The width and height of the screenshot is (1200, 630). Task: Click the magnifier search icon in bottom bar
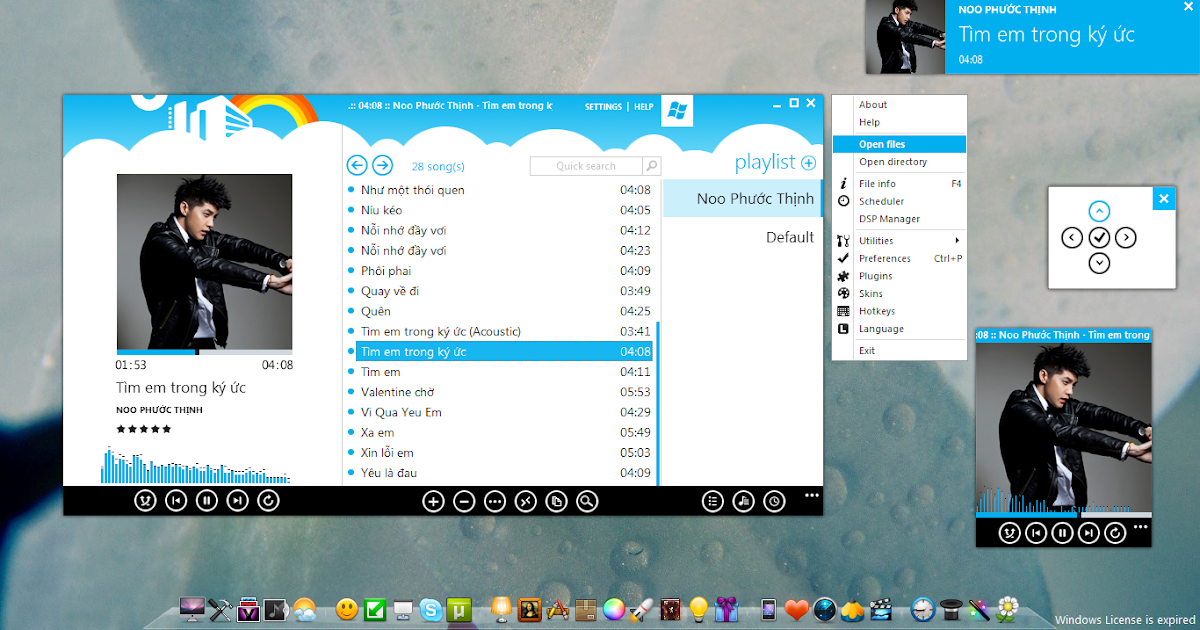pos(587,502)
